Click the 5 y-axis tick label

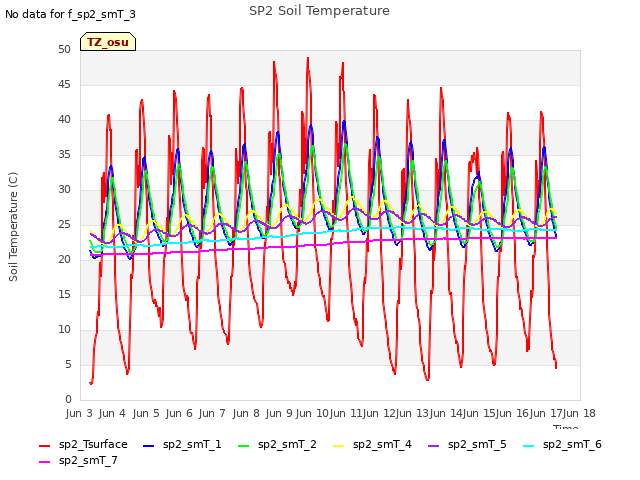(68, 364)
